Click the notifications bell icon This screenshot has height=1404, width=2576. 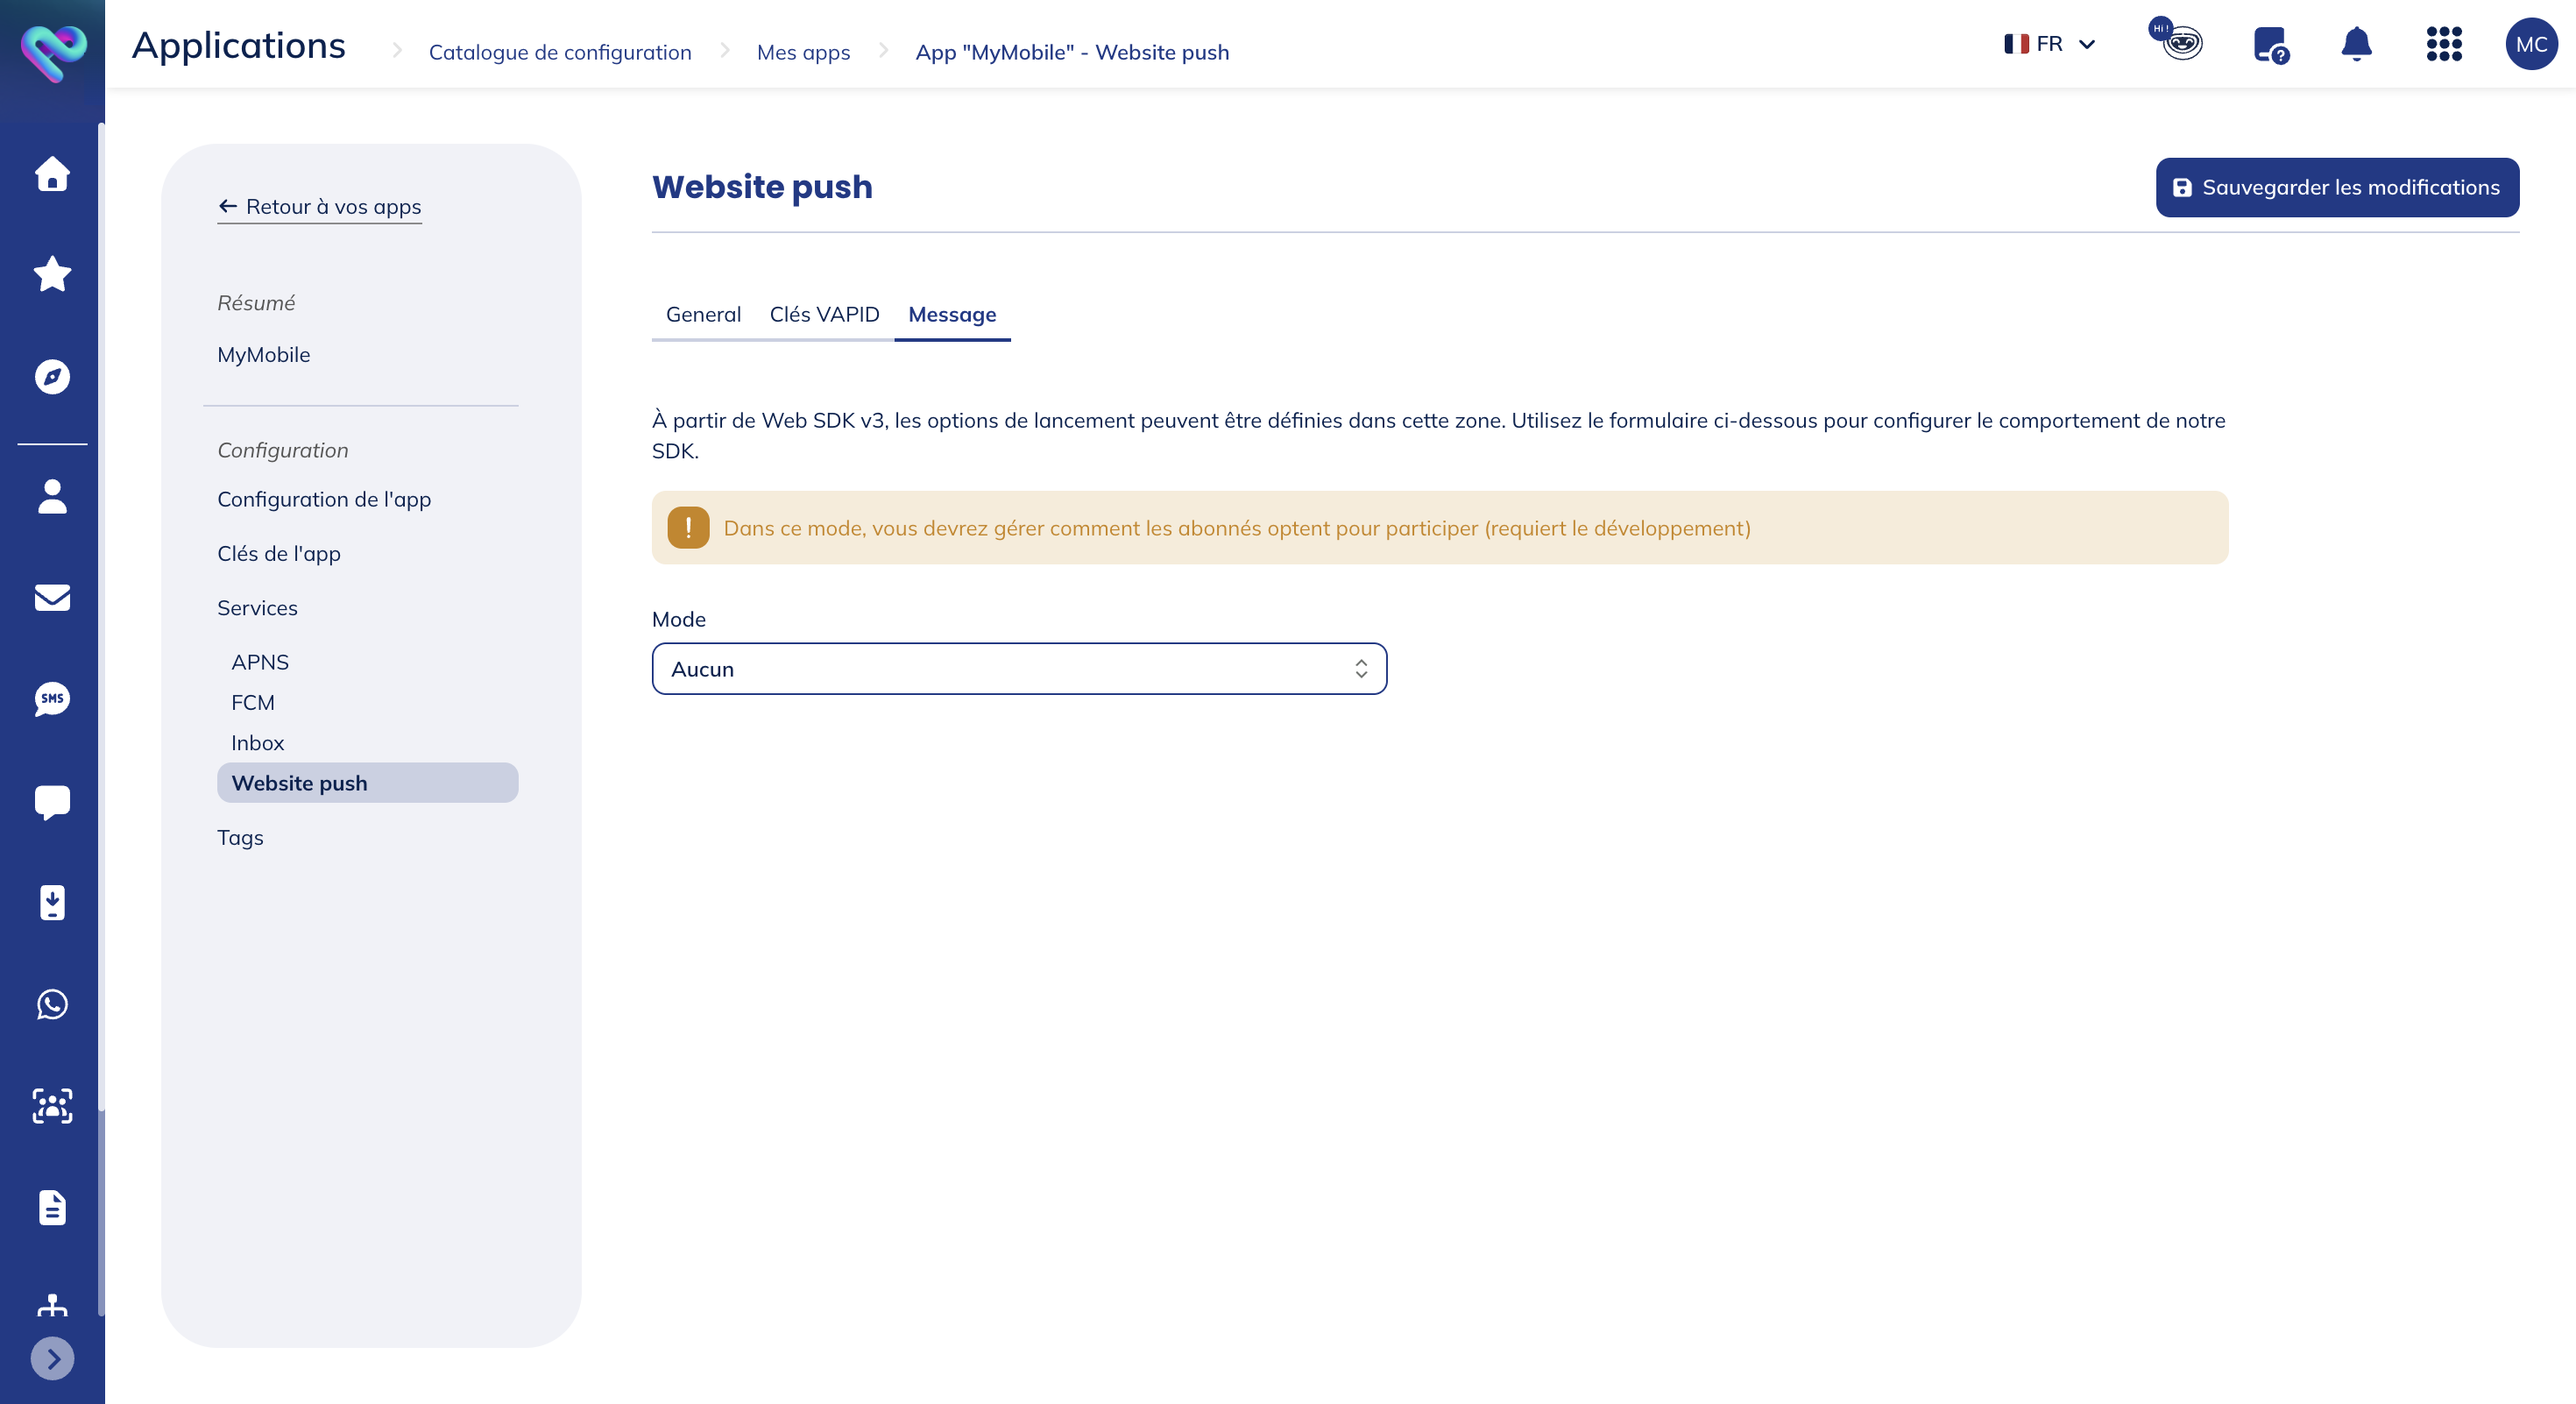pos(2356,44)
